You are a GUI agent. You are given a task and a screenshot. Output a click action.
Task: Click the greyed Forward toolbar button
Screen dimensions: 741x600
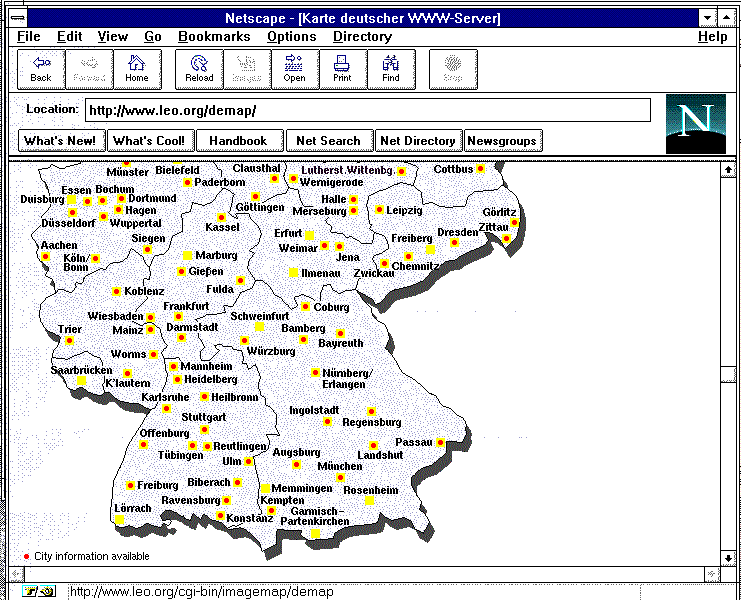(x=89, y=69)
